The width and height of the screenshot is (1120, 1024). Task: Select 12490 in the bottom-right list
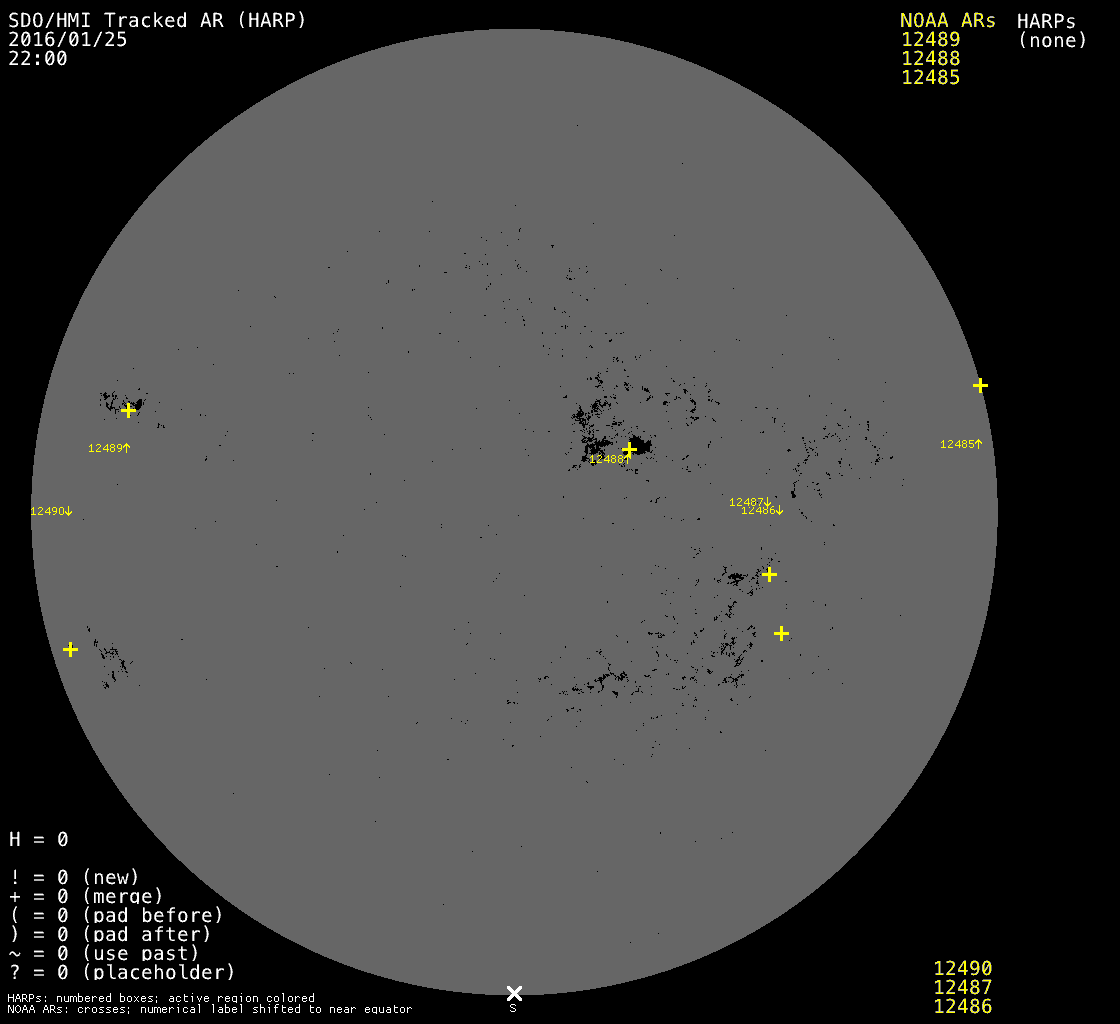pyautogui.click(x=962, y=968)
